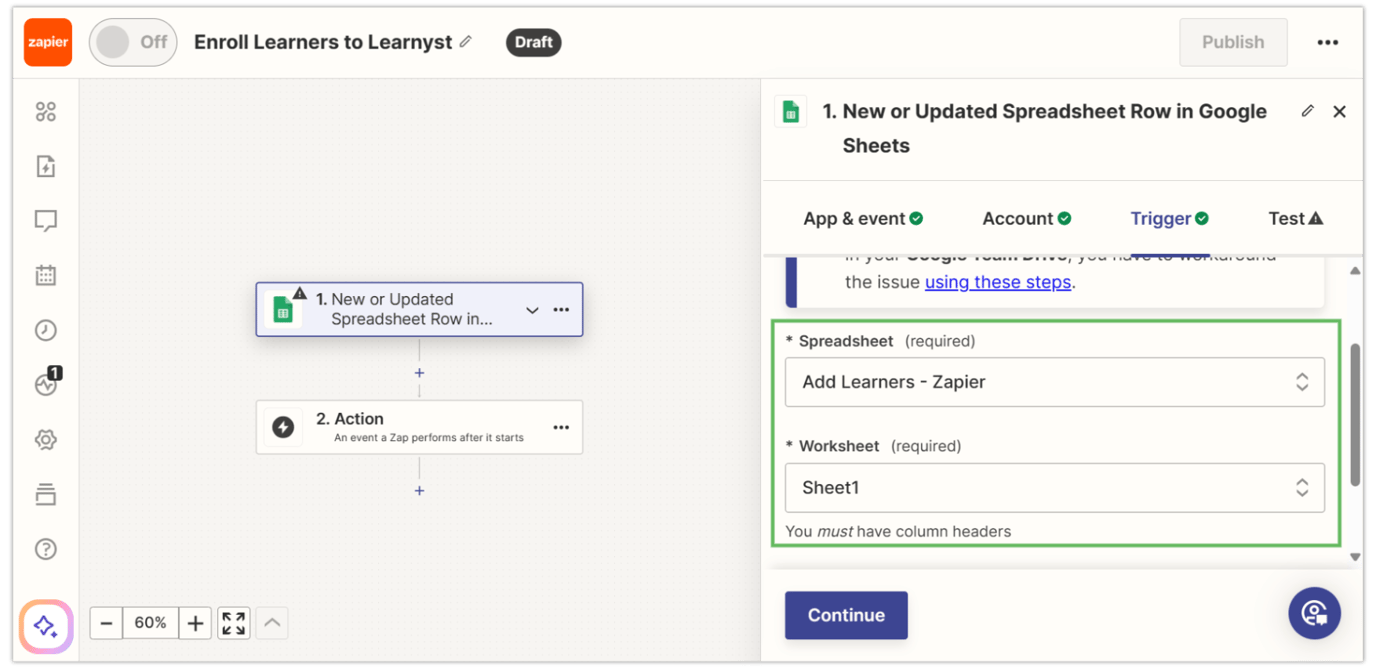View Zap history via clock icon

(45, 330)
